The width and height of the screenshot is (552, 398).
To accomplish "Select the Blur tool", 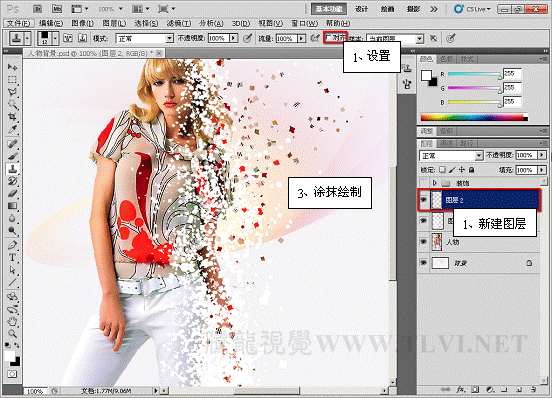I will (x=12, y=218).
